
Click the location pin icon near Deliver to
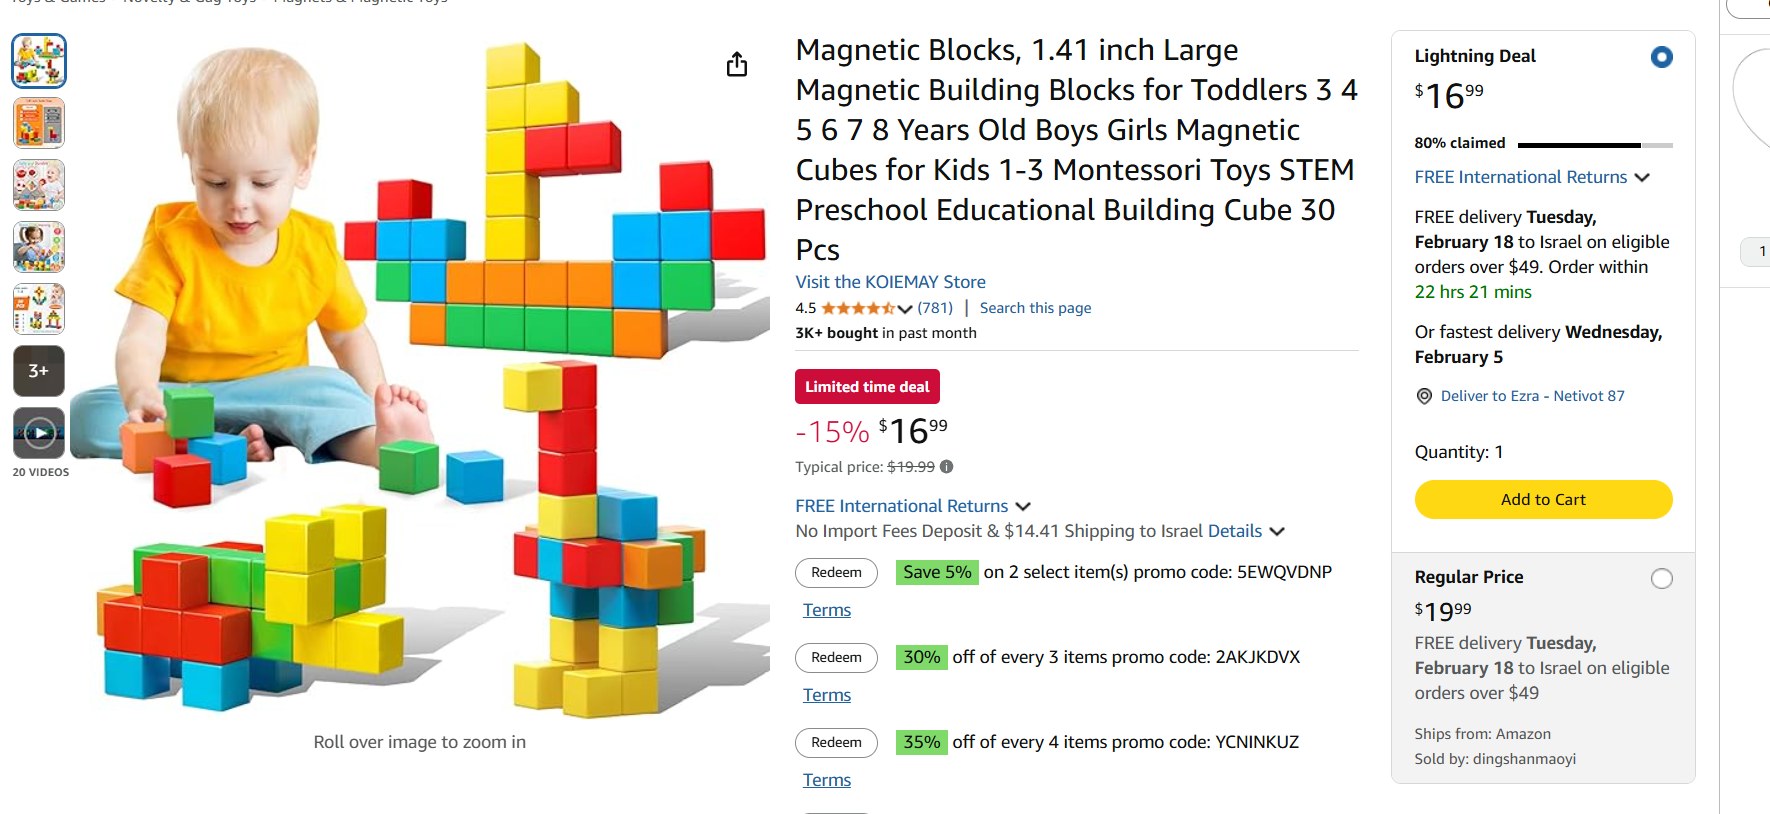click(x=1424, y=396)
